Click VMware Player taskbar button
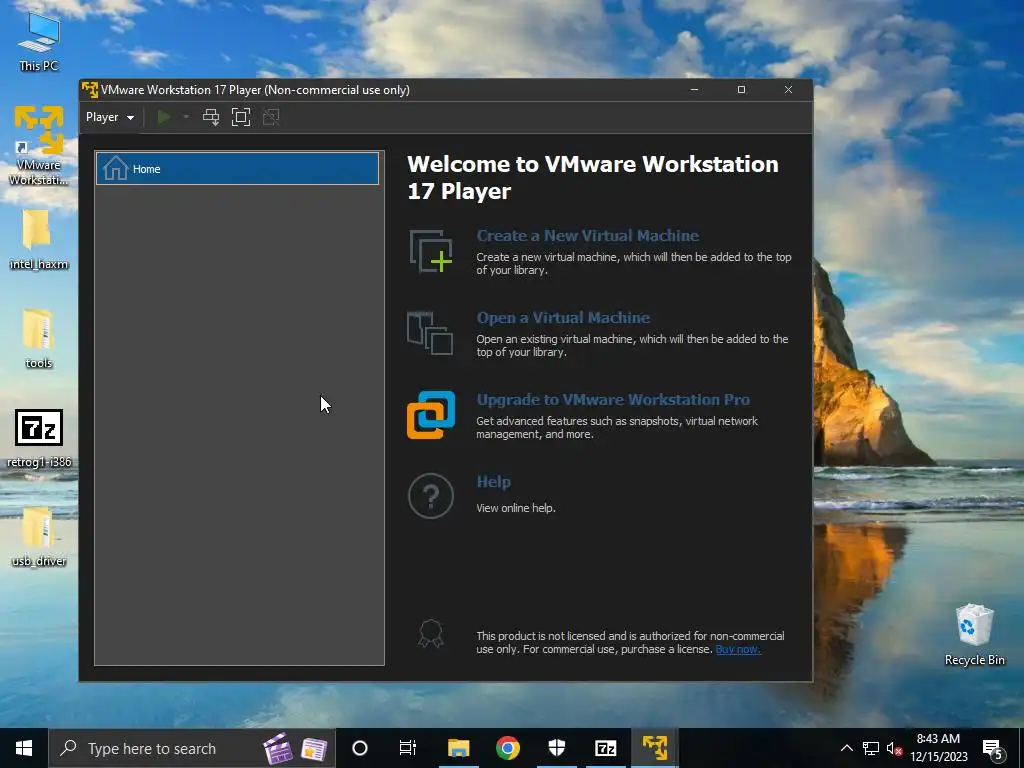The width and height of the screenshot is (1024, 768). click(654, 748)
